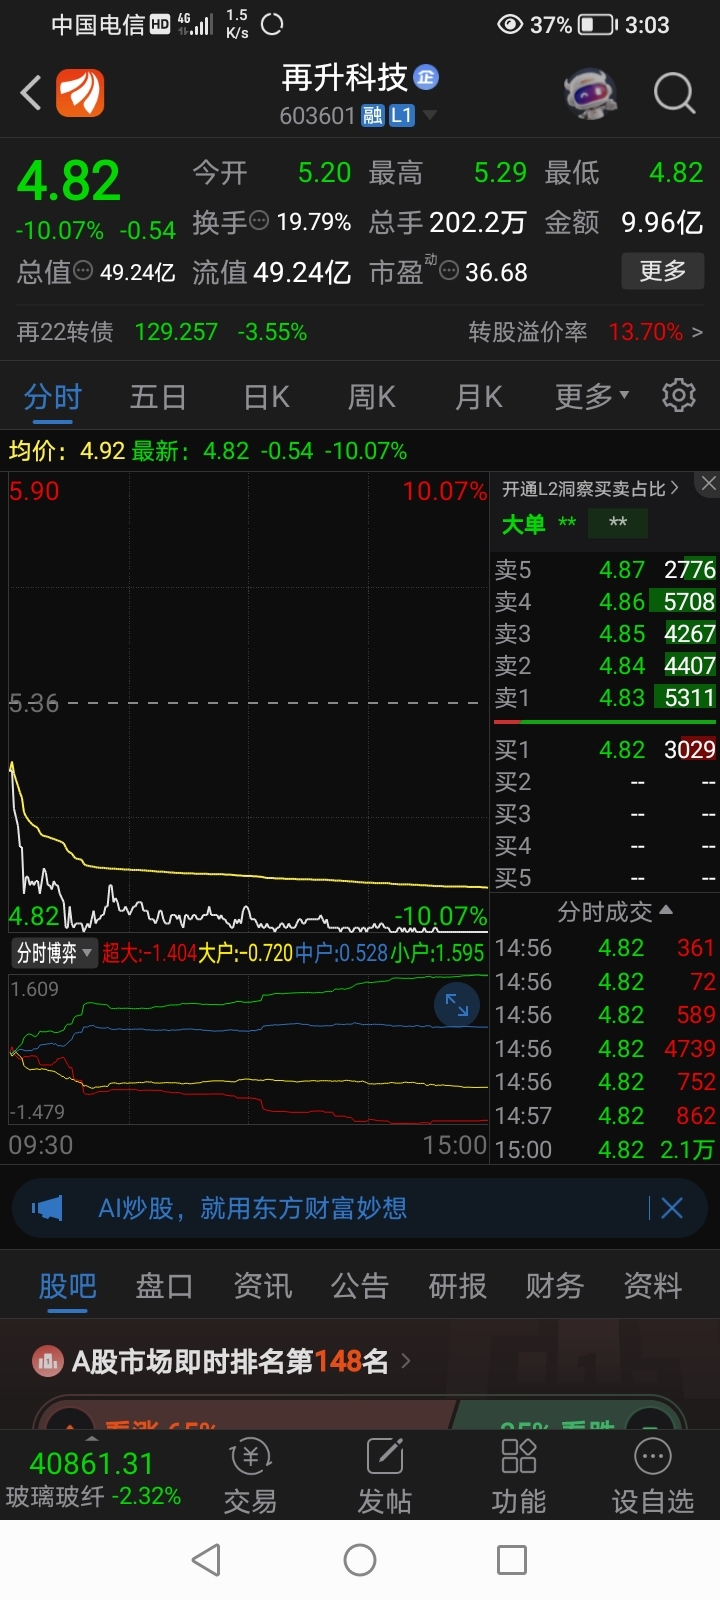Image resolution: width=720 pixels, height=1600 pixels.
Task: Open the 发帖 post icon
Action: click(x=385, y=1476)
